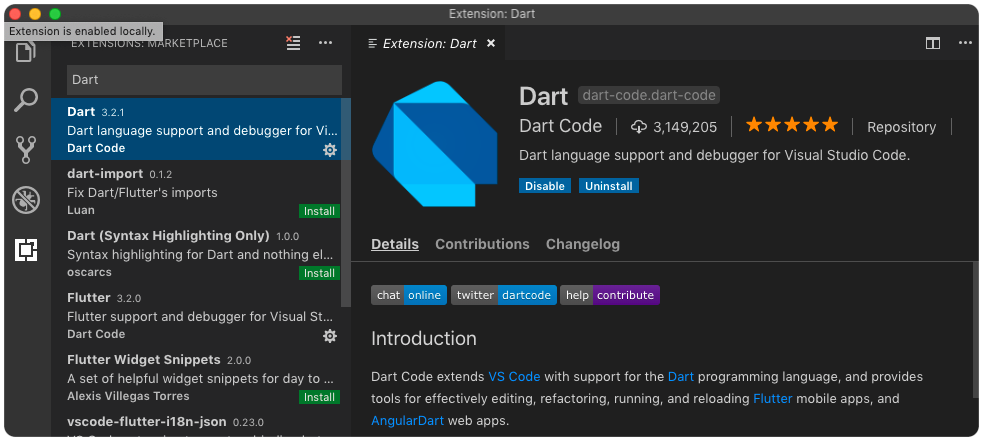Click the extensions search field containing Dart

204,80
